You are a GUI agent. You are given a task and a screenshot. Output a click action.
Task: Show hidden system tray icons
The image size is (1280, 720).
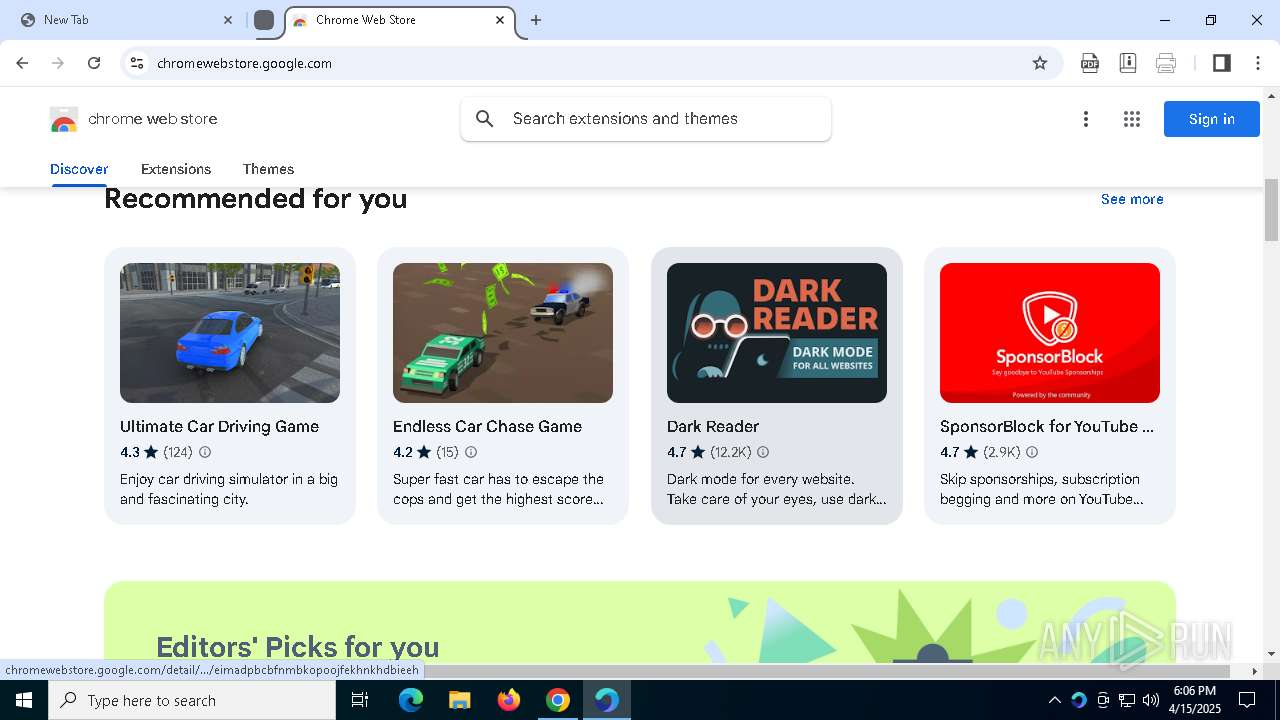1054,700
